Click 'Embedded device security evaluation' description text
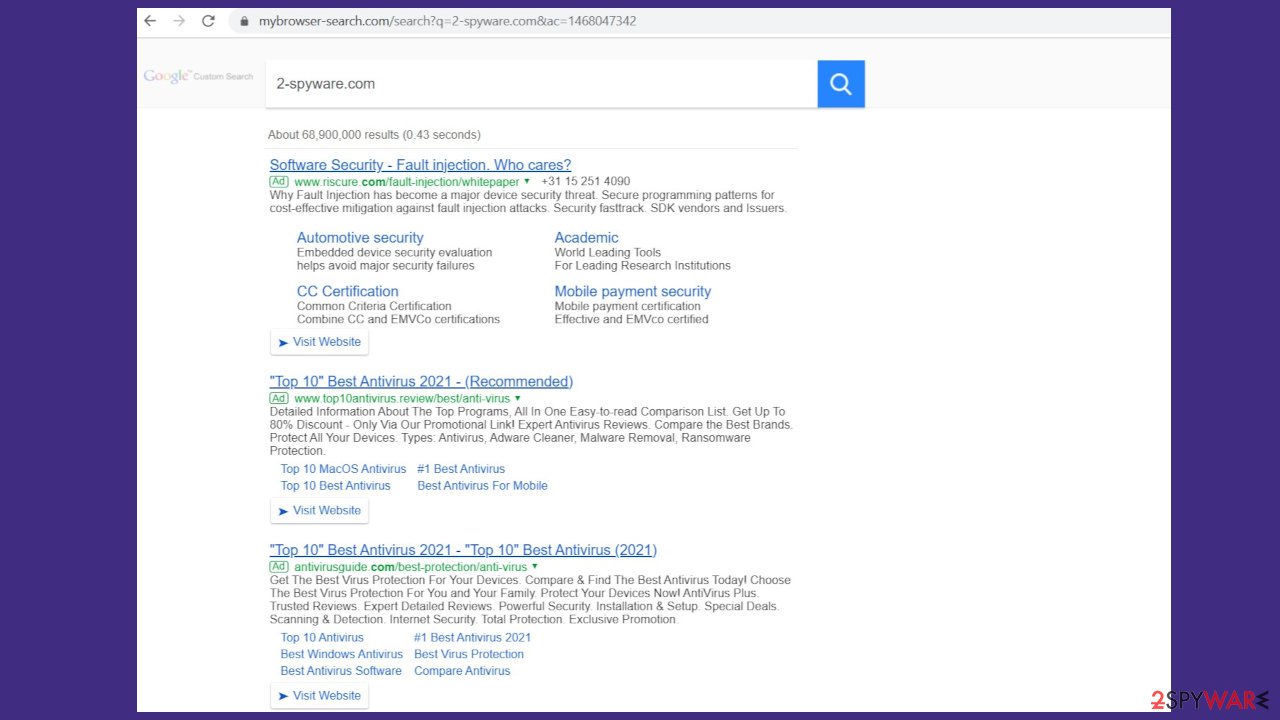Image resolution: width=1280 pixels, height=720 pixels. [x=395, y=252]
